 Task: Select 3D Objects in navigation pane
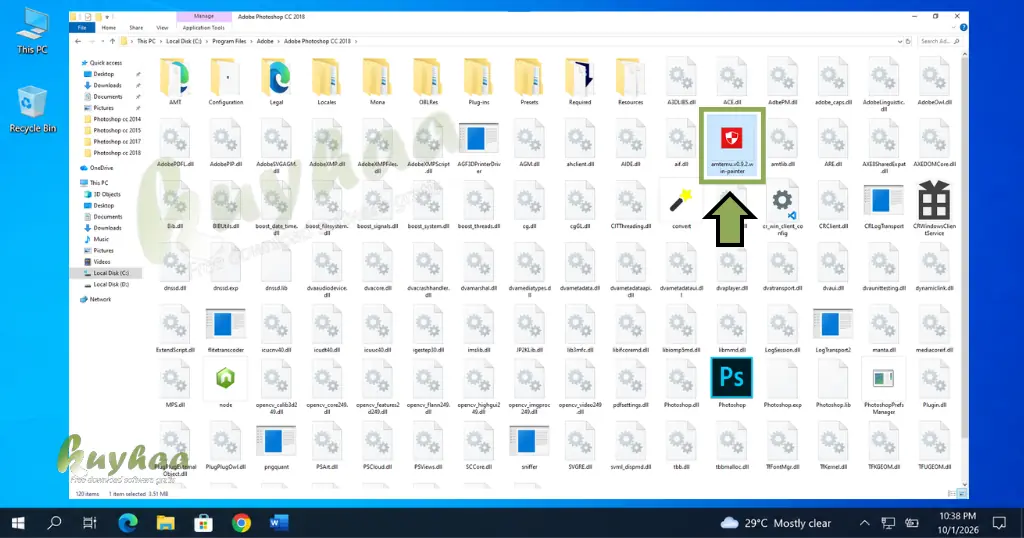pos(102,194)
